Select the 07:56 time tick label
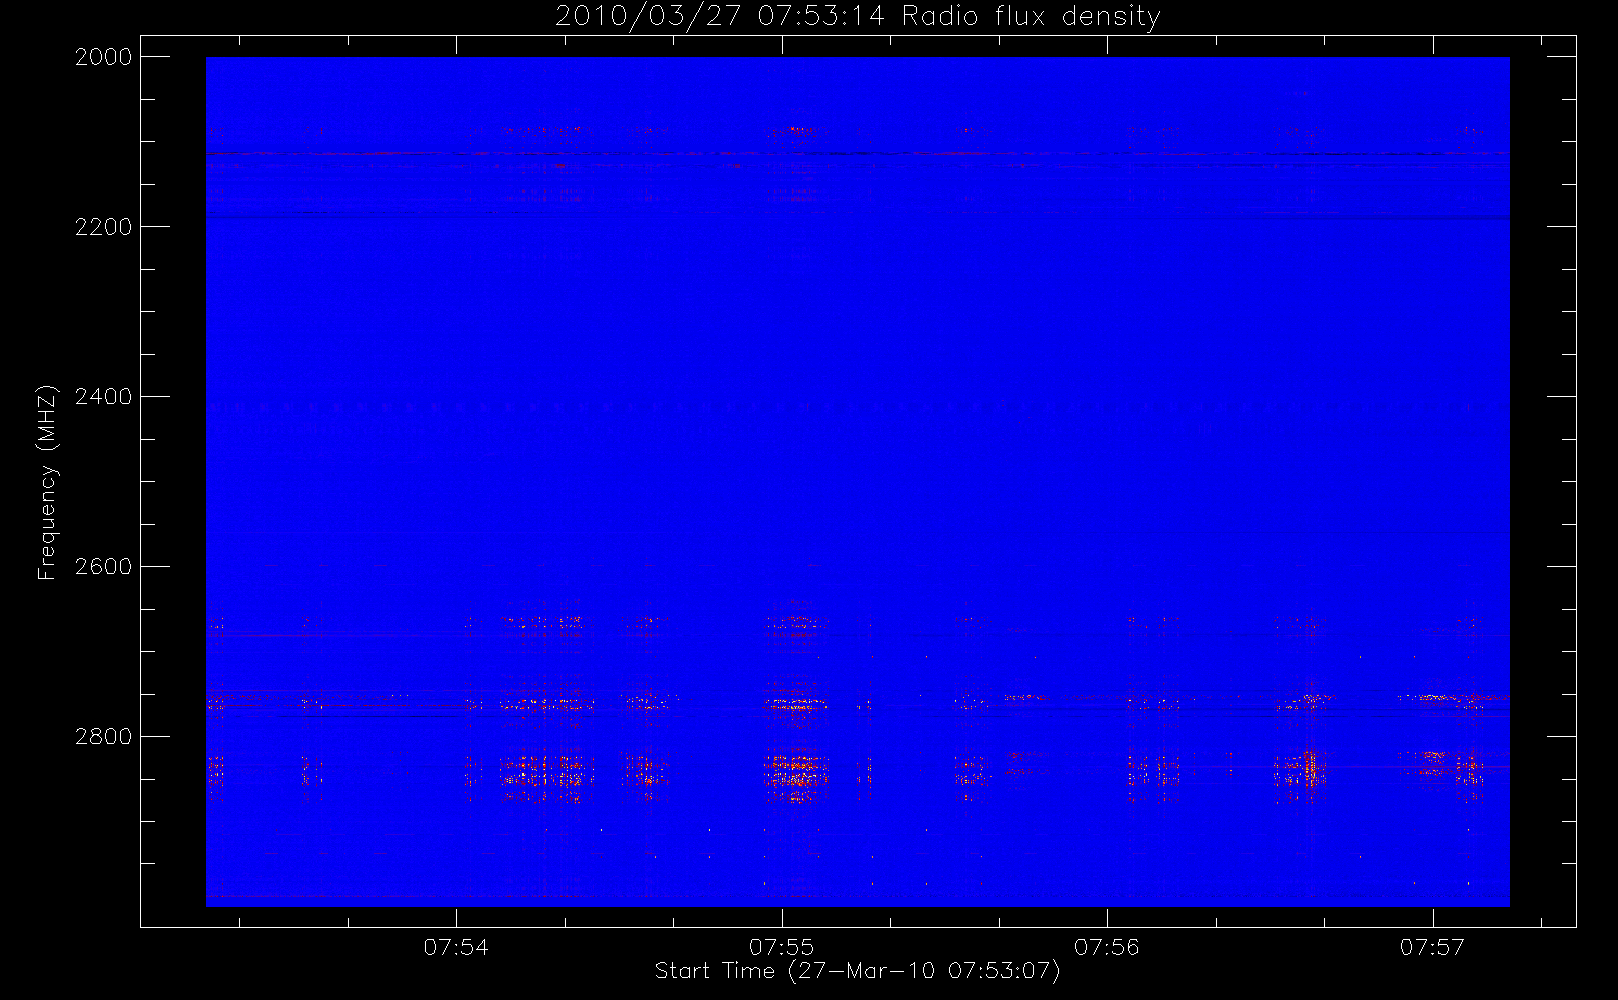The image size is (1618, 1000). (1107, 947)
